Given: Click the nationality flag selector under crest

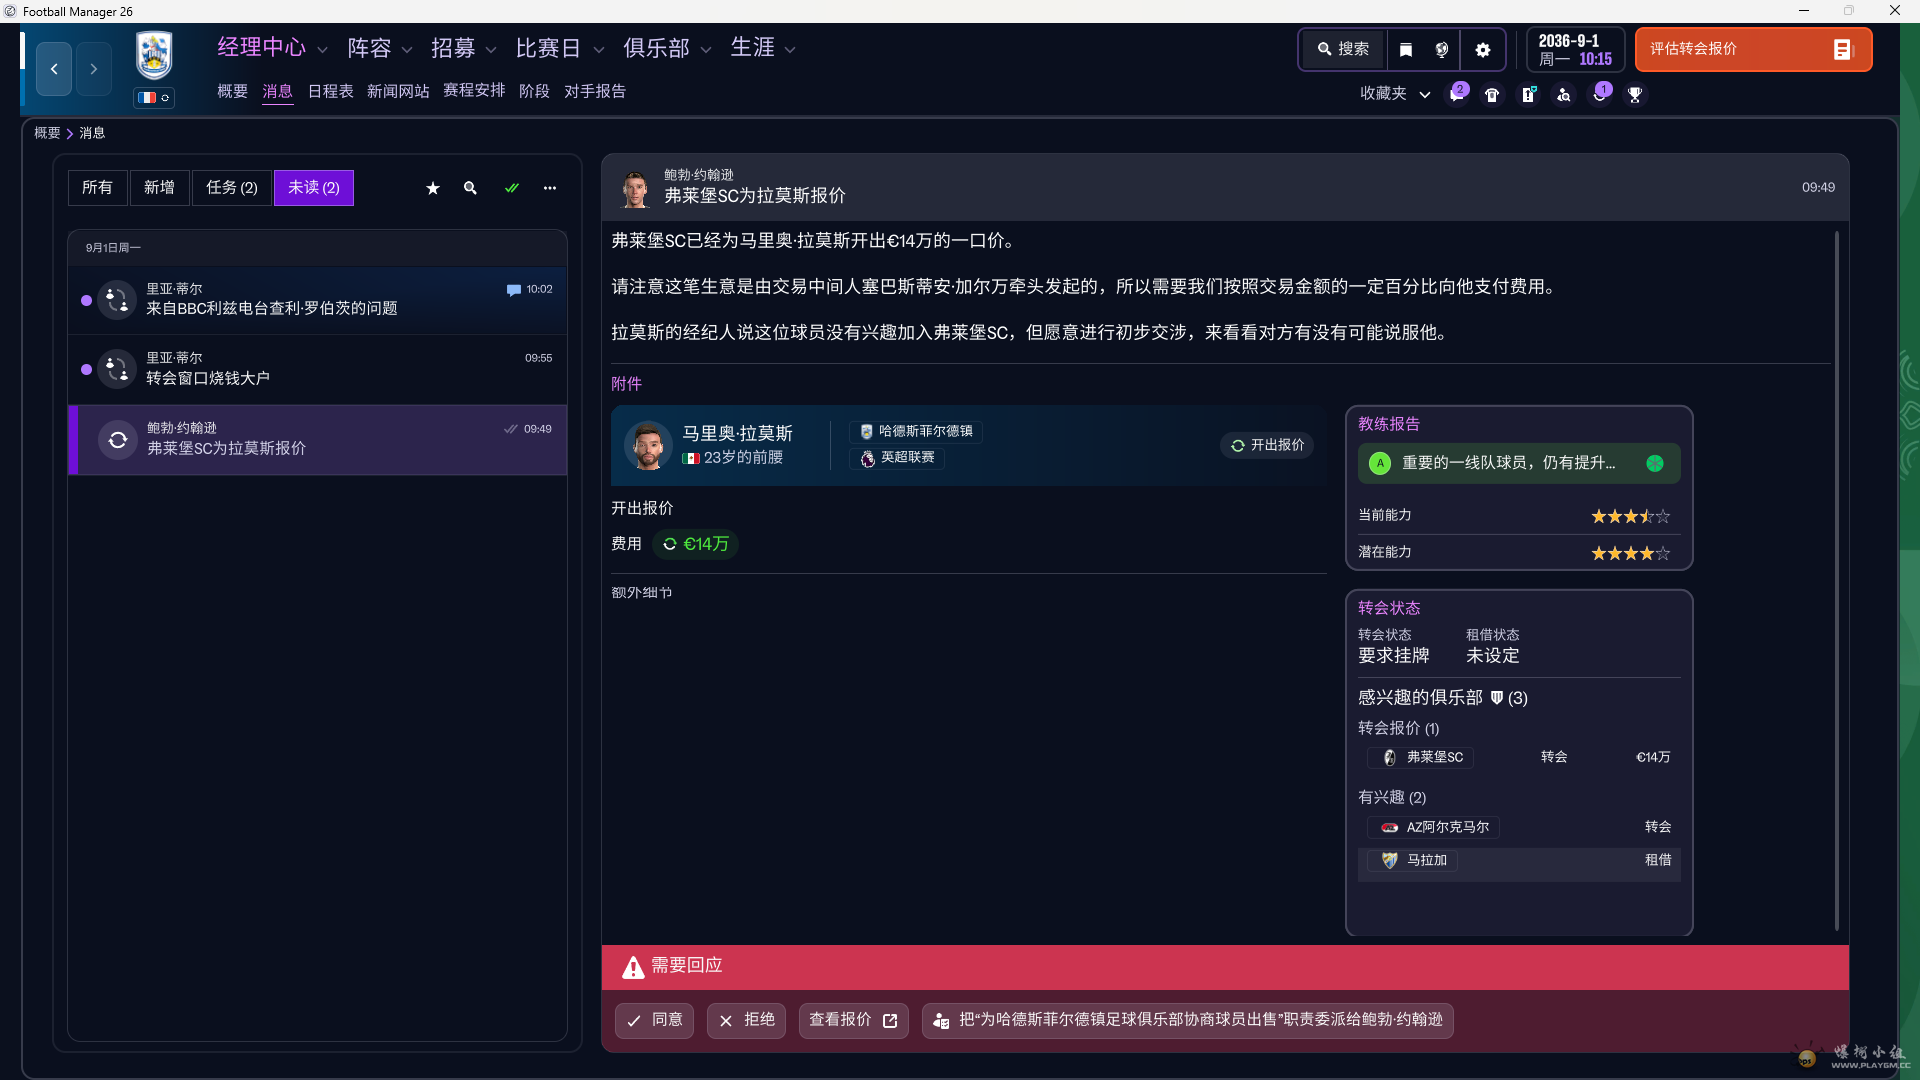Looking at the screenshot, I should [154, 98].
